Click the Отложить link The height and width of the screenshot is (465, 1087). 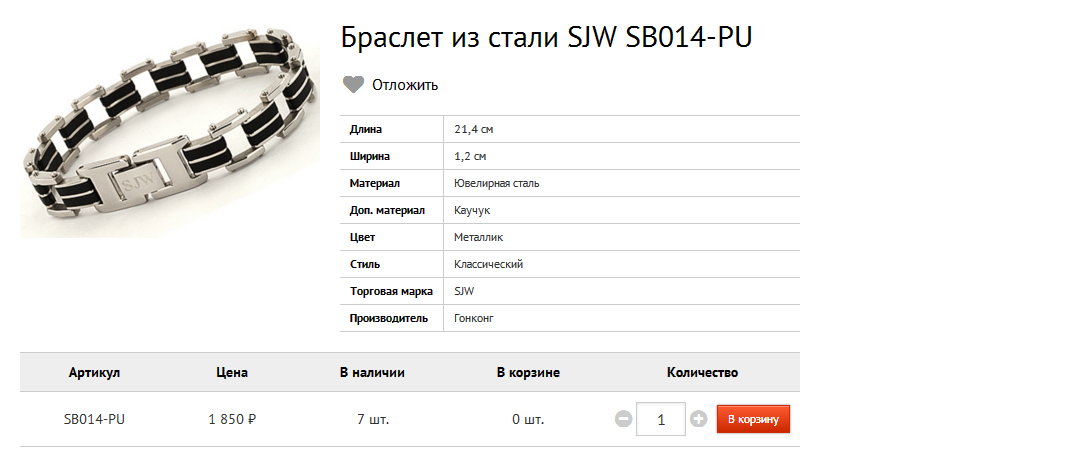pos(405,85)
